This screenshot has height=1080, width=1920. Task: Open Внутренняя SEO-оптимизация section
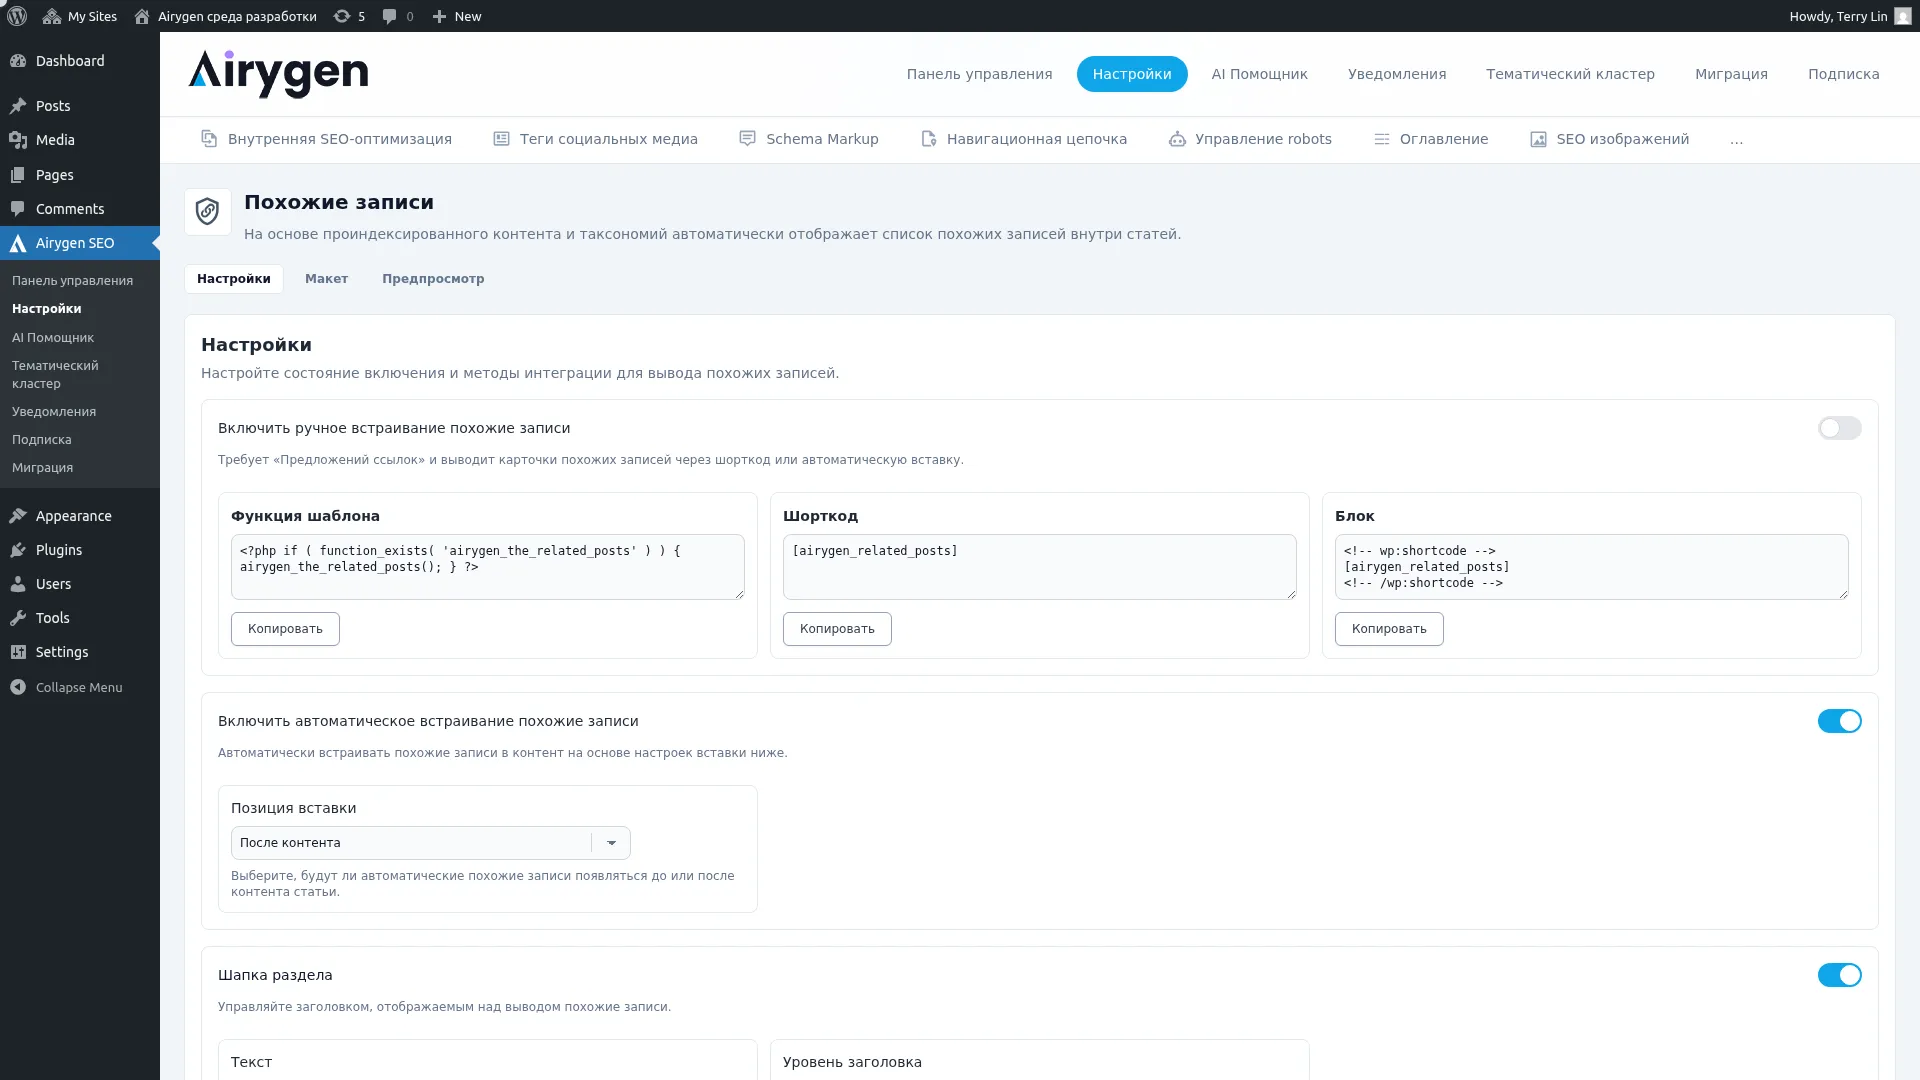326,139
